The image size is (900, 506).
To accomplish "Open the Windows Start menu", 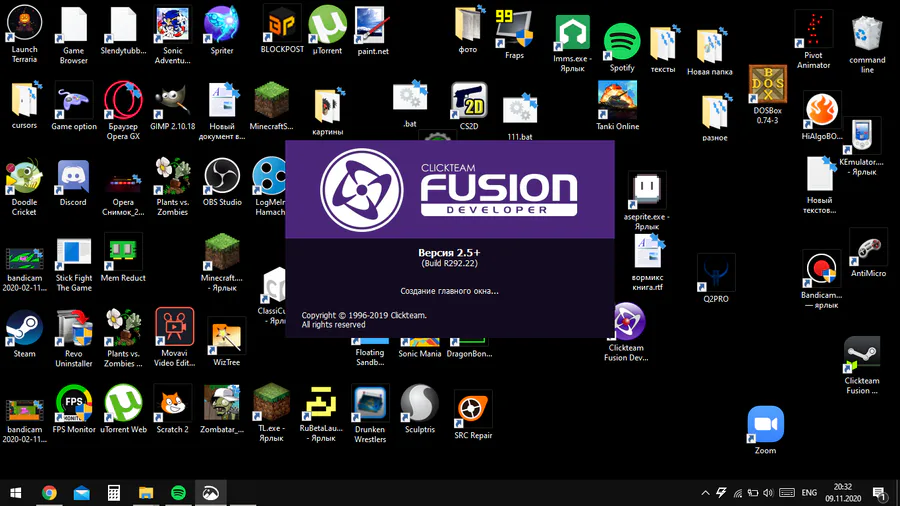I will [x=15, y=493].
